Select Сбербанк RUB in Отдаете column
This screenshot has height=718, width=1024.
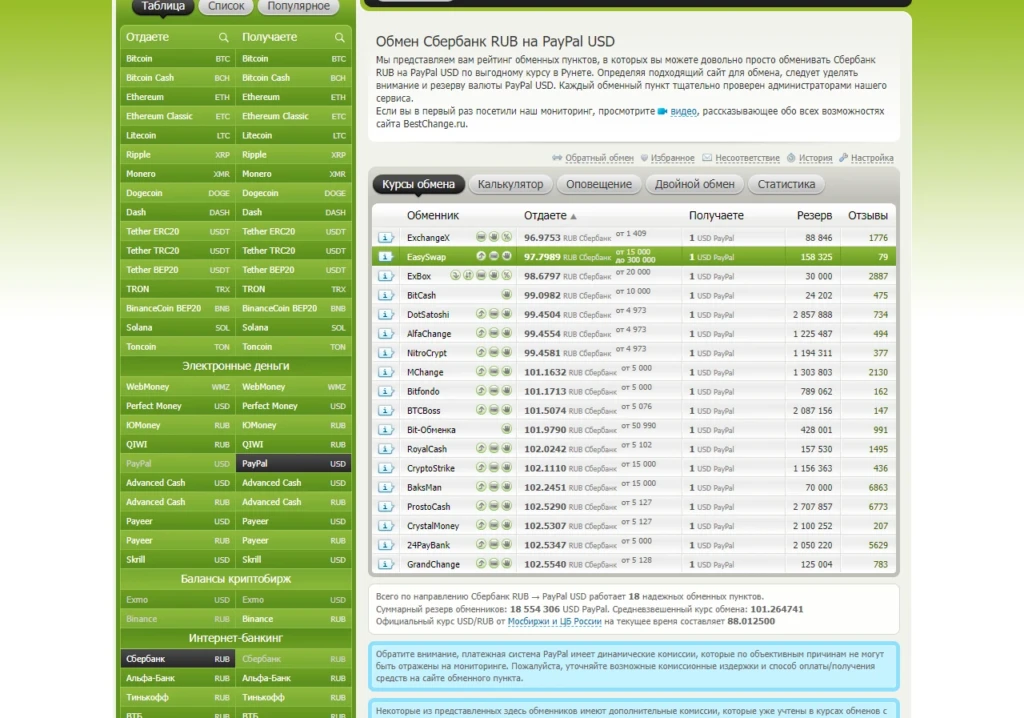[178, 659]
